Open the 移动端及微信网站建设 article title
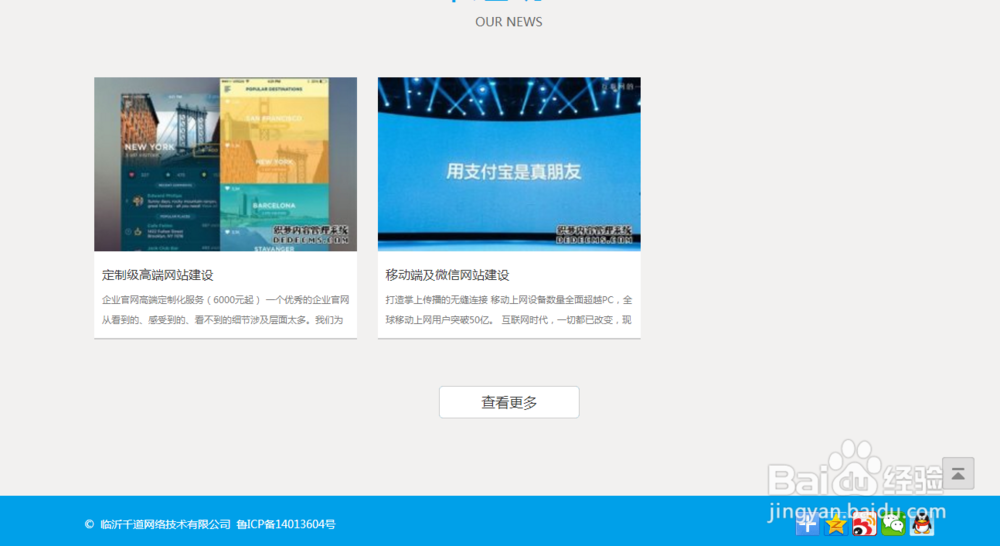Image resolution: width=1000 pixels, height=546 pixels. [447, 275]
